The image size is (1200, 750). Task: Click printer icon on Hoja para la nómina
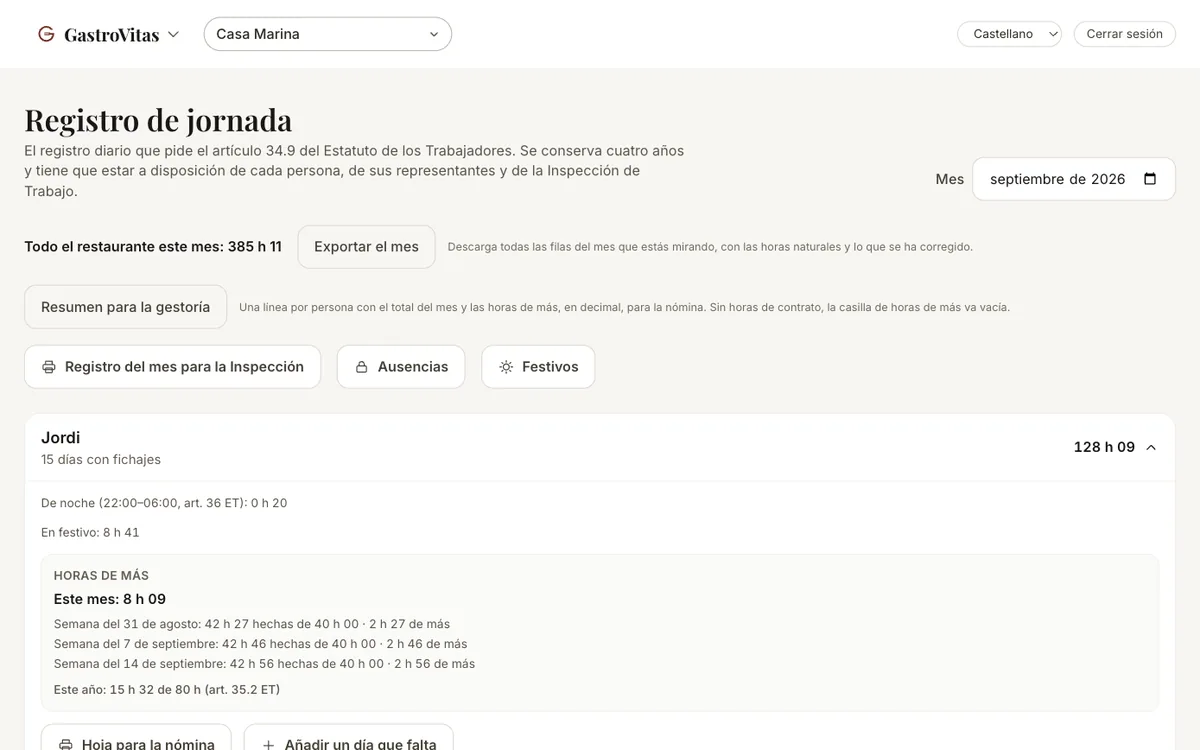point(66,745)
